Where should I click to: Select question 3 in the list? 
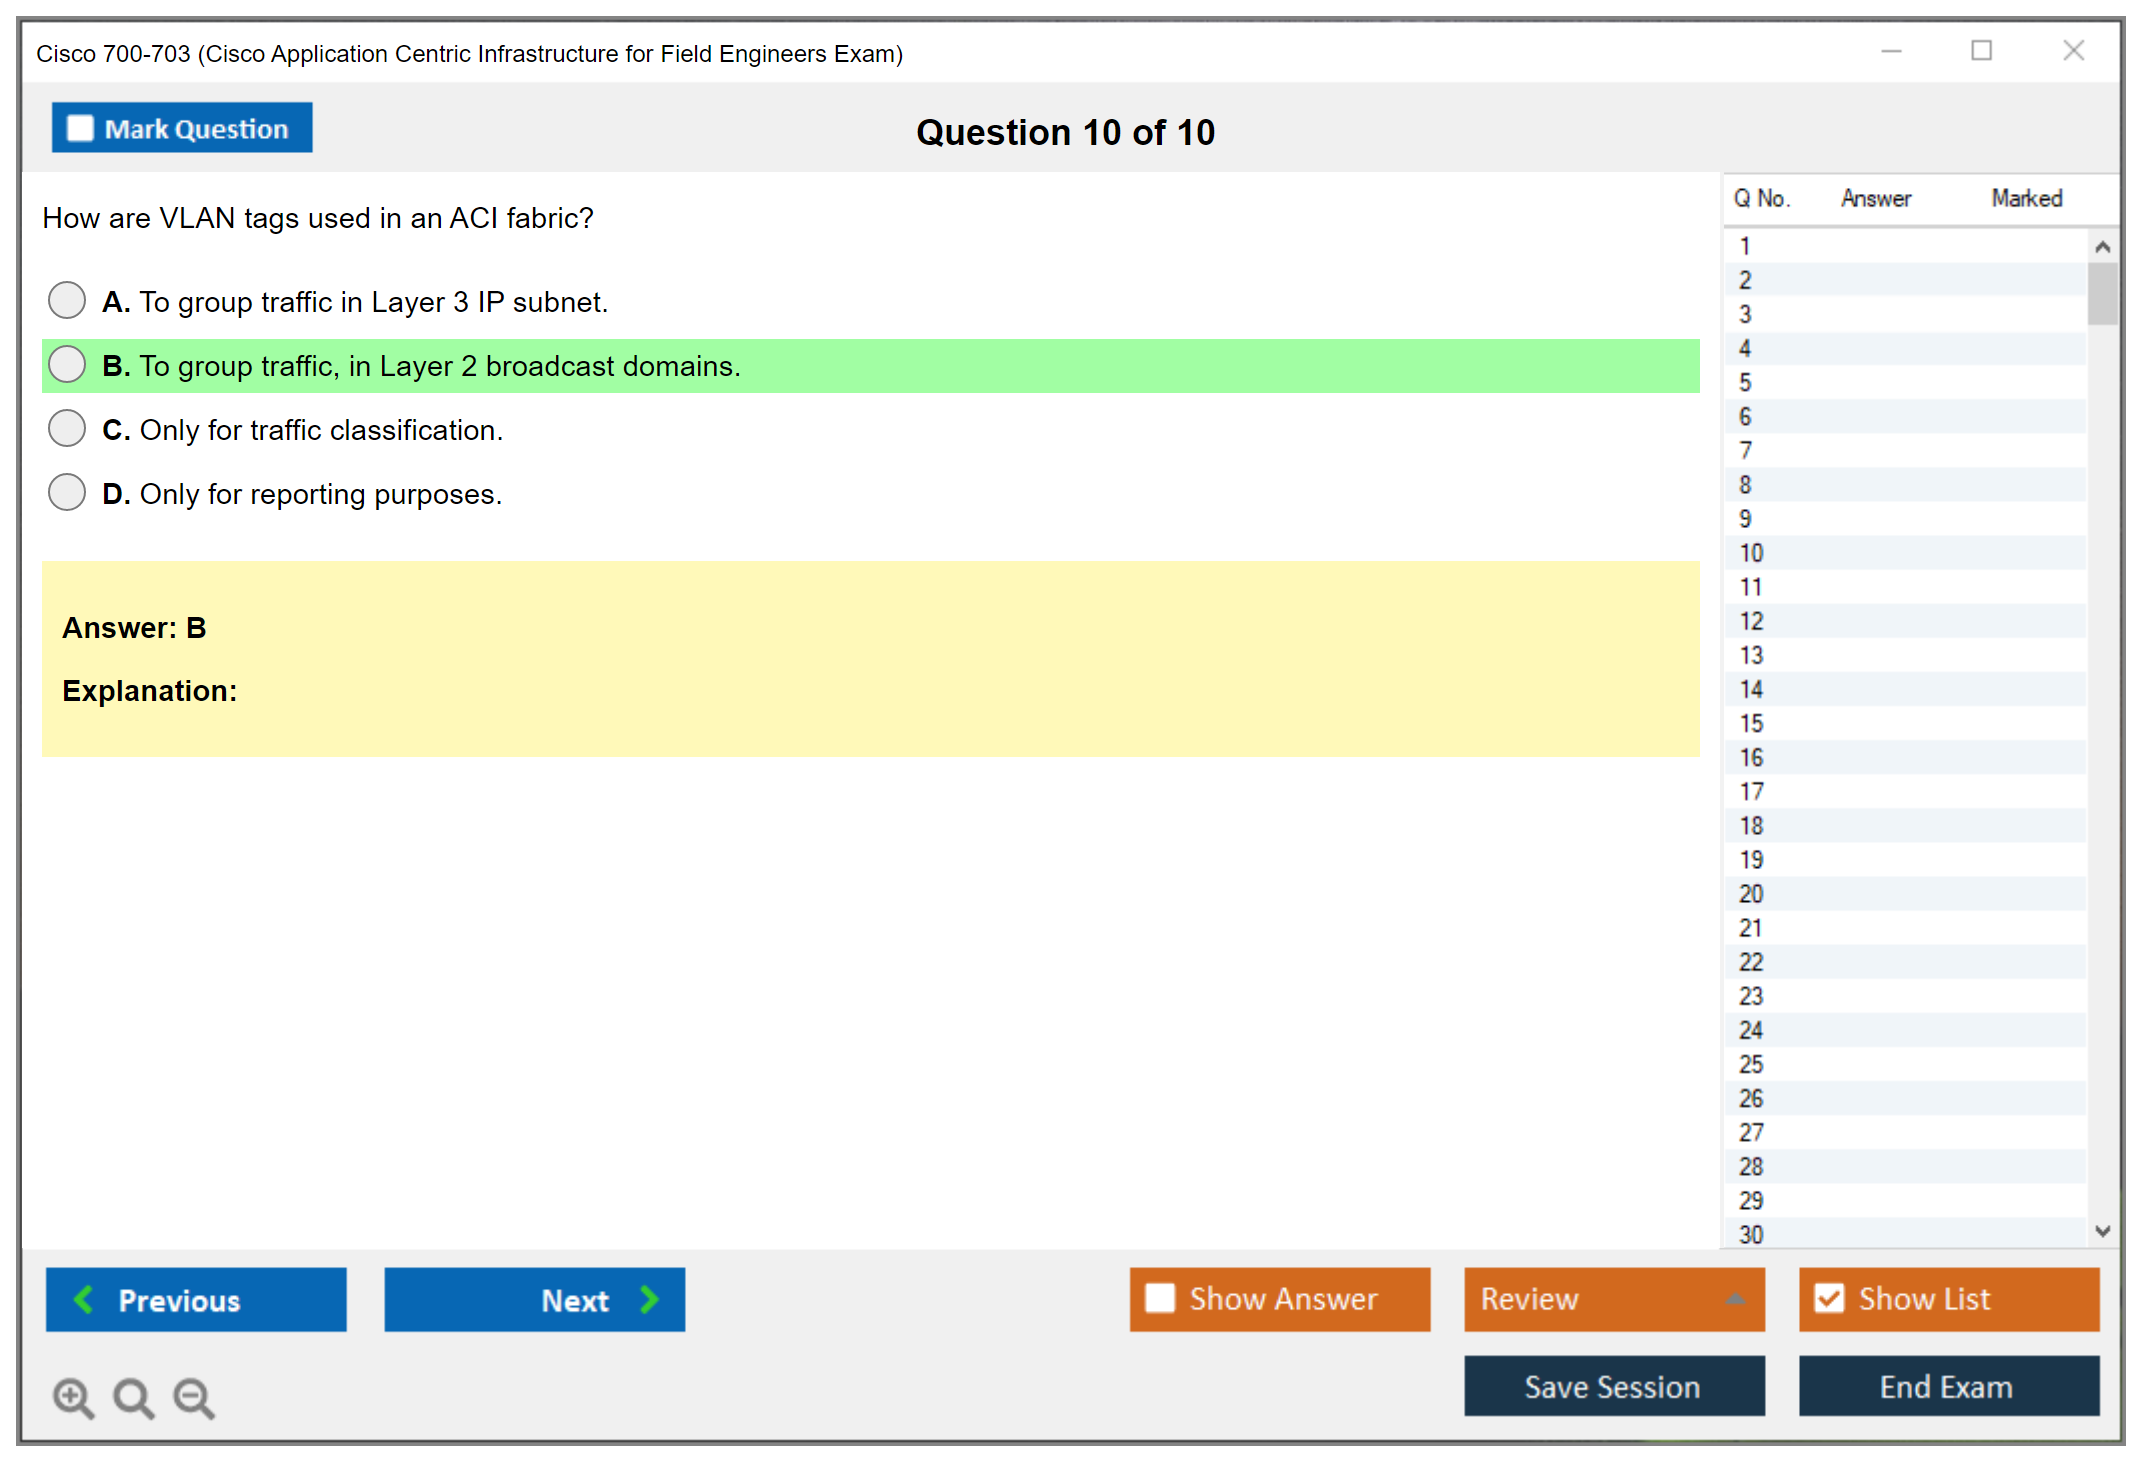[1745, 314]
